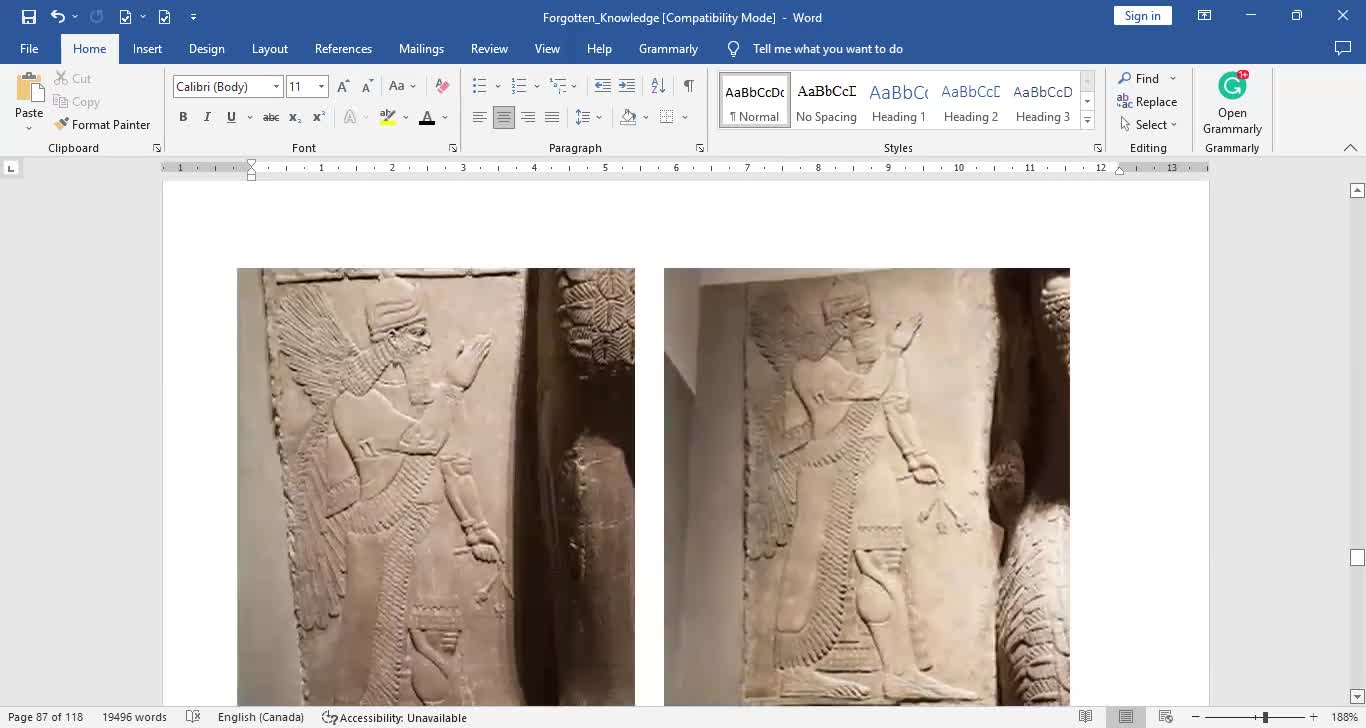Image resolution: width=1366 pixels, height=728 pixels.
Task: Increase font size with Grow Font icon
Action: click(343, 87)
